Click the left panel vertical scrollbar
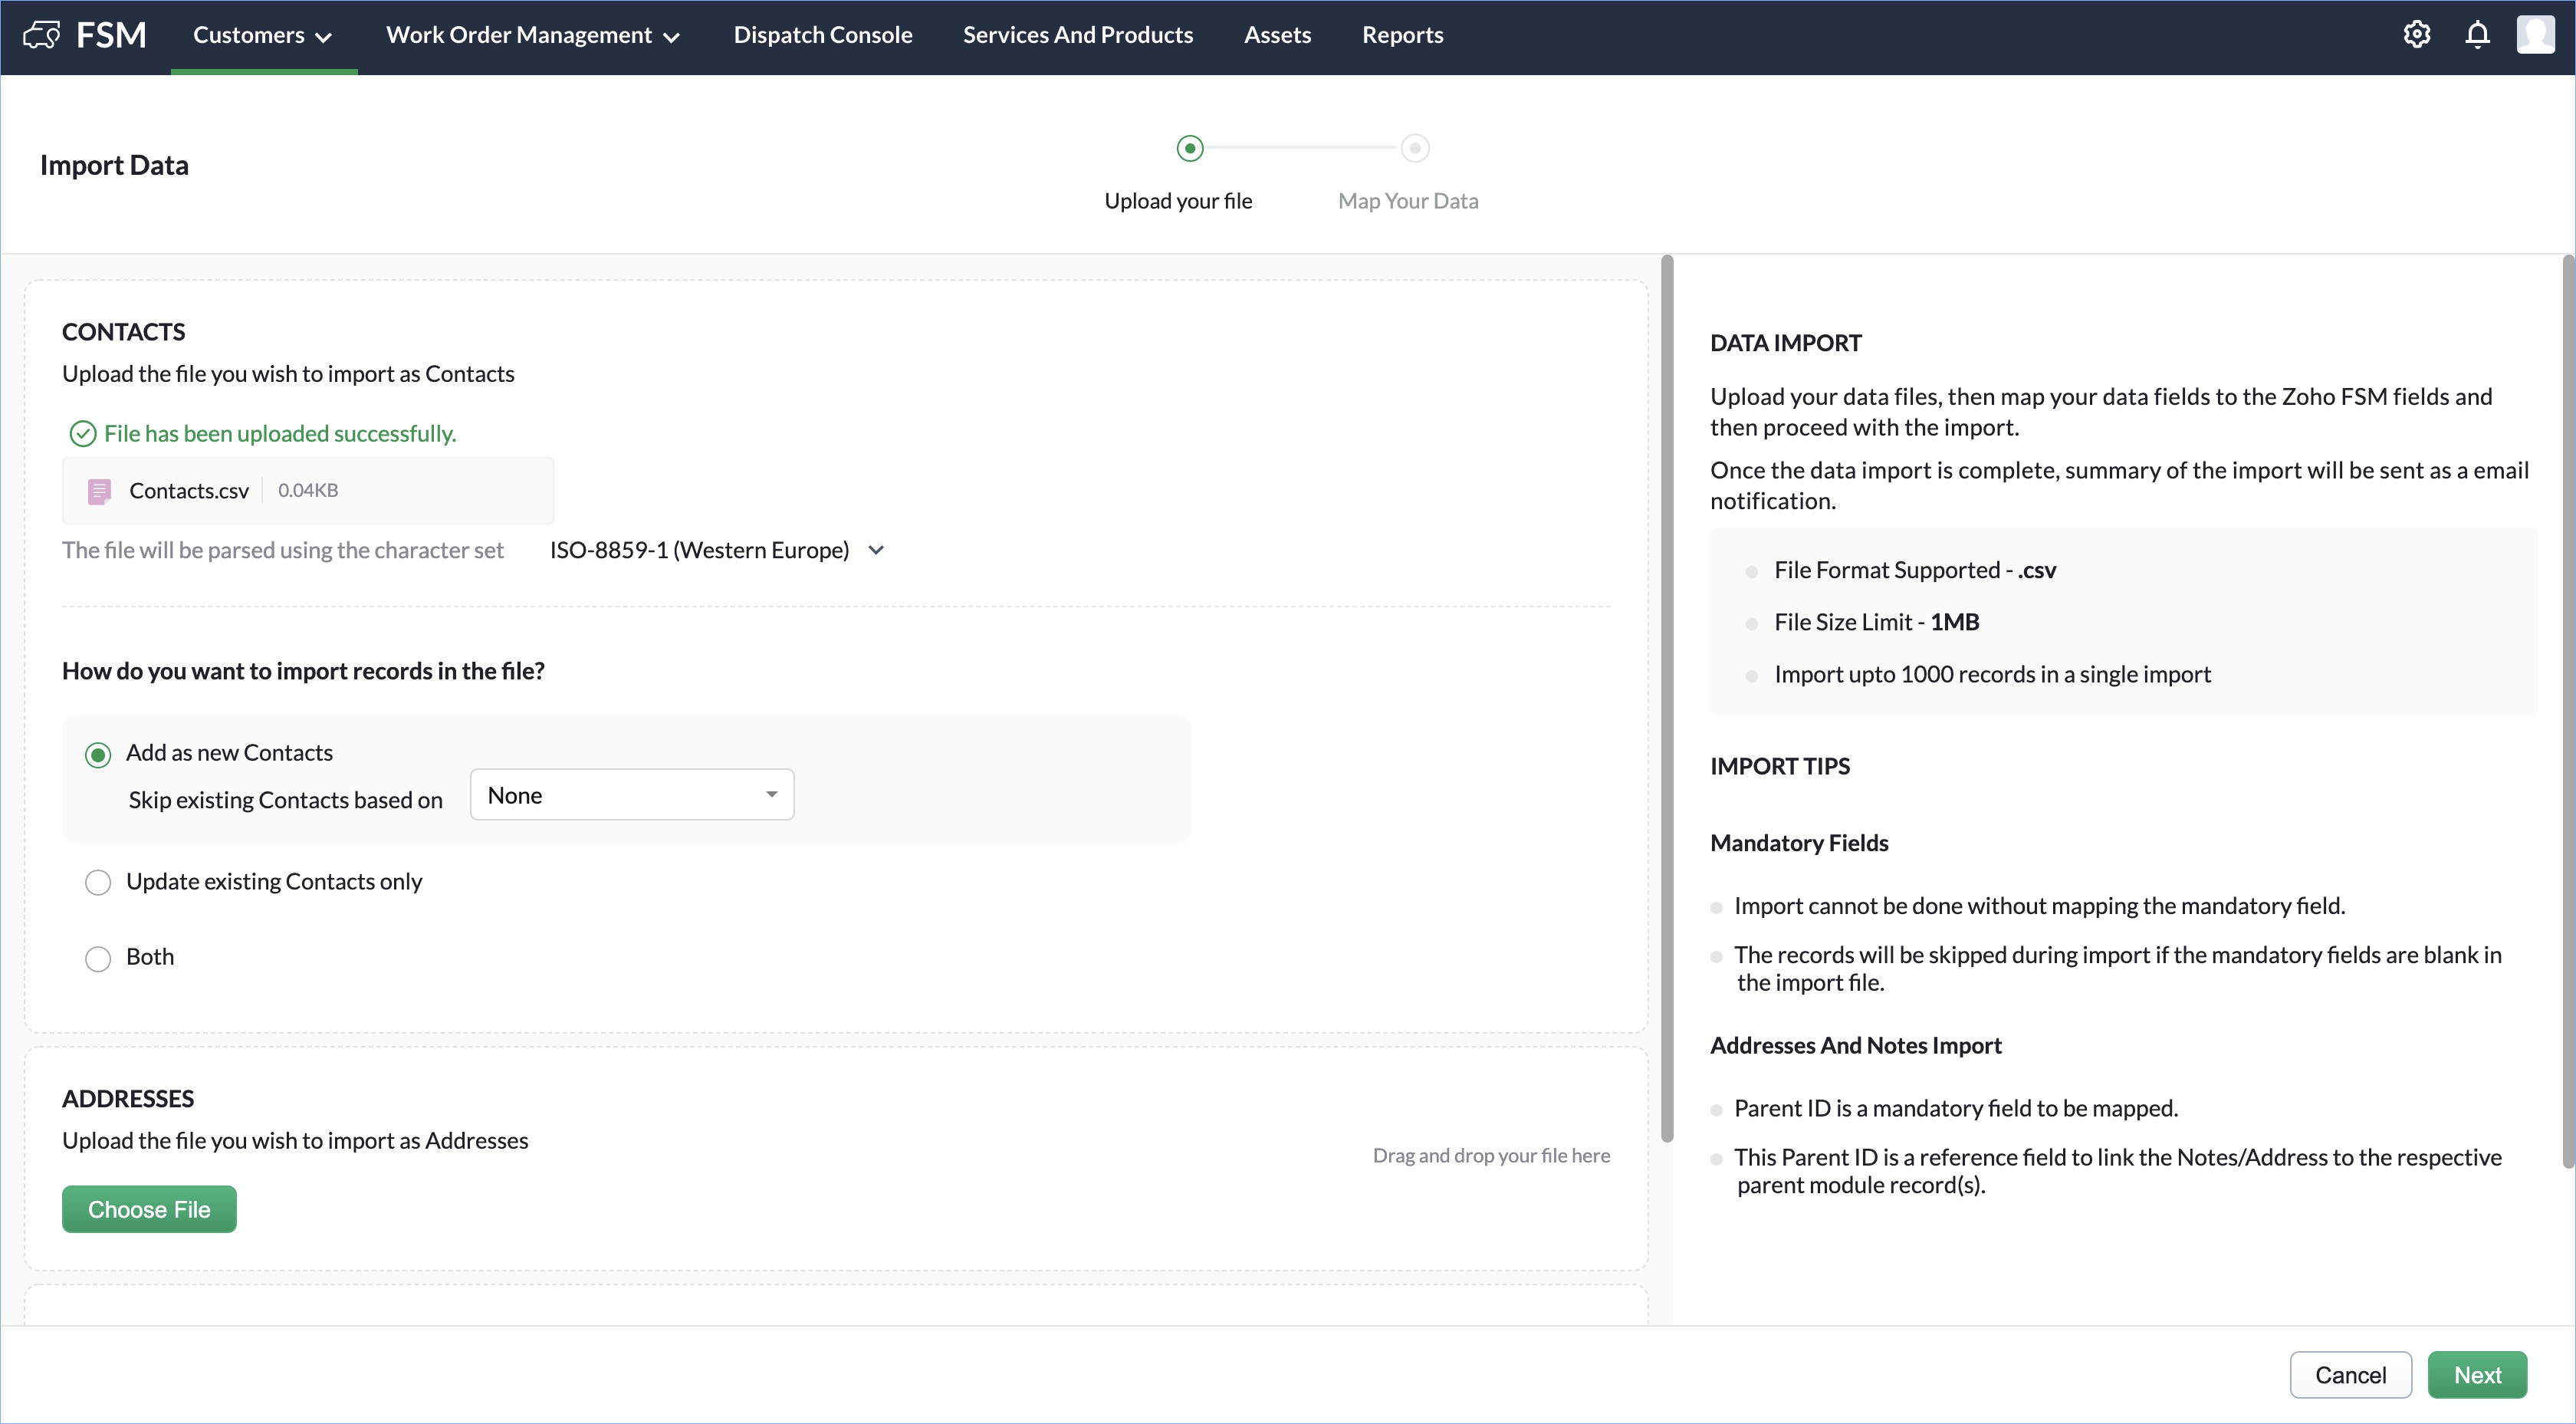This screenshot has height=1424, width=2576. [1666, 700]
